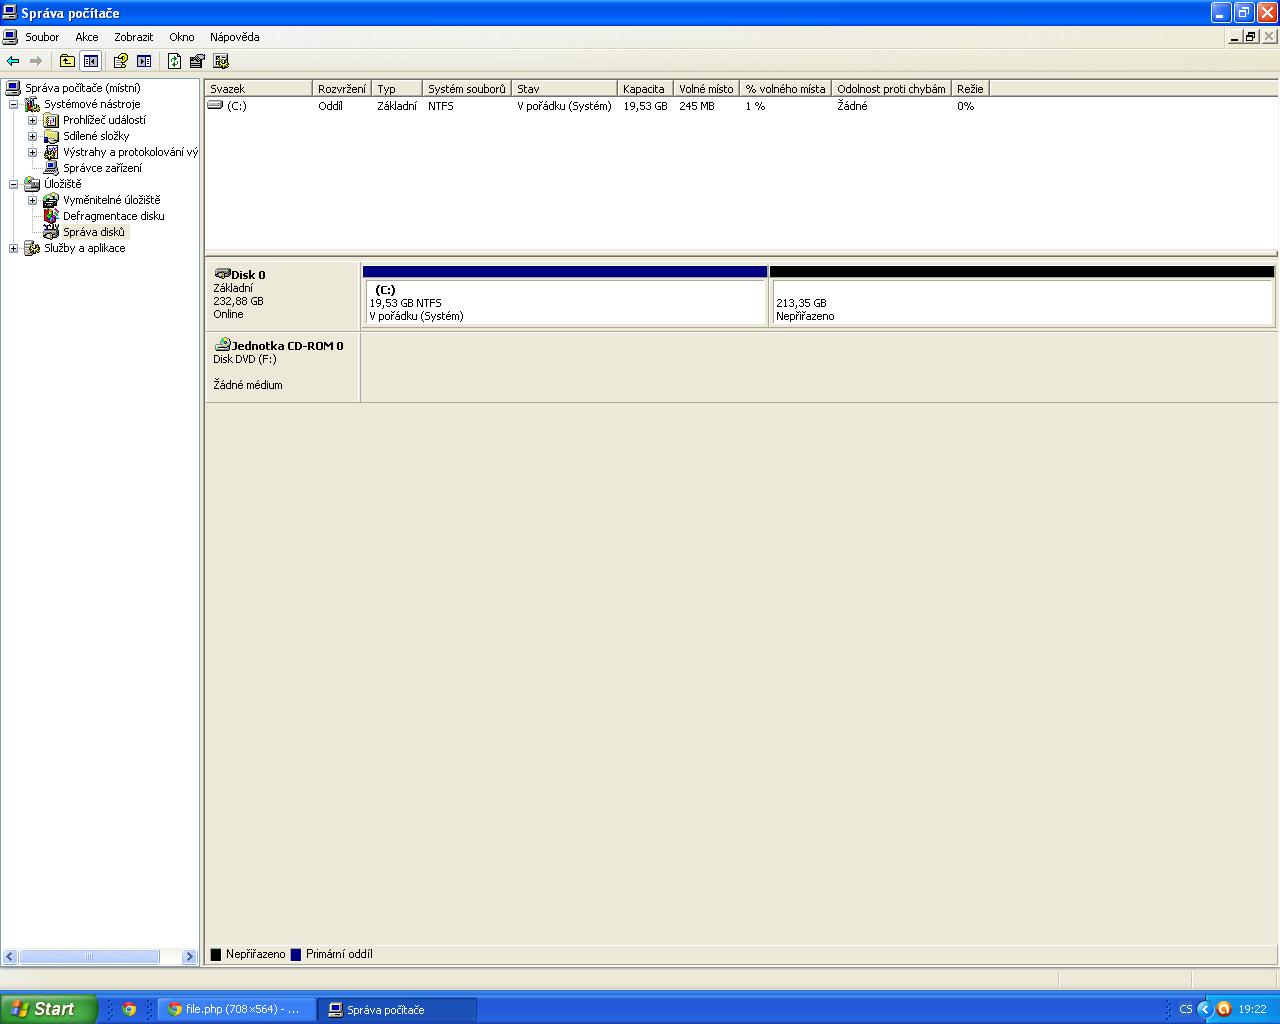Select the (C:) 19,53 GB NTFS partition block

click(564, 295)
